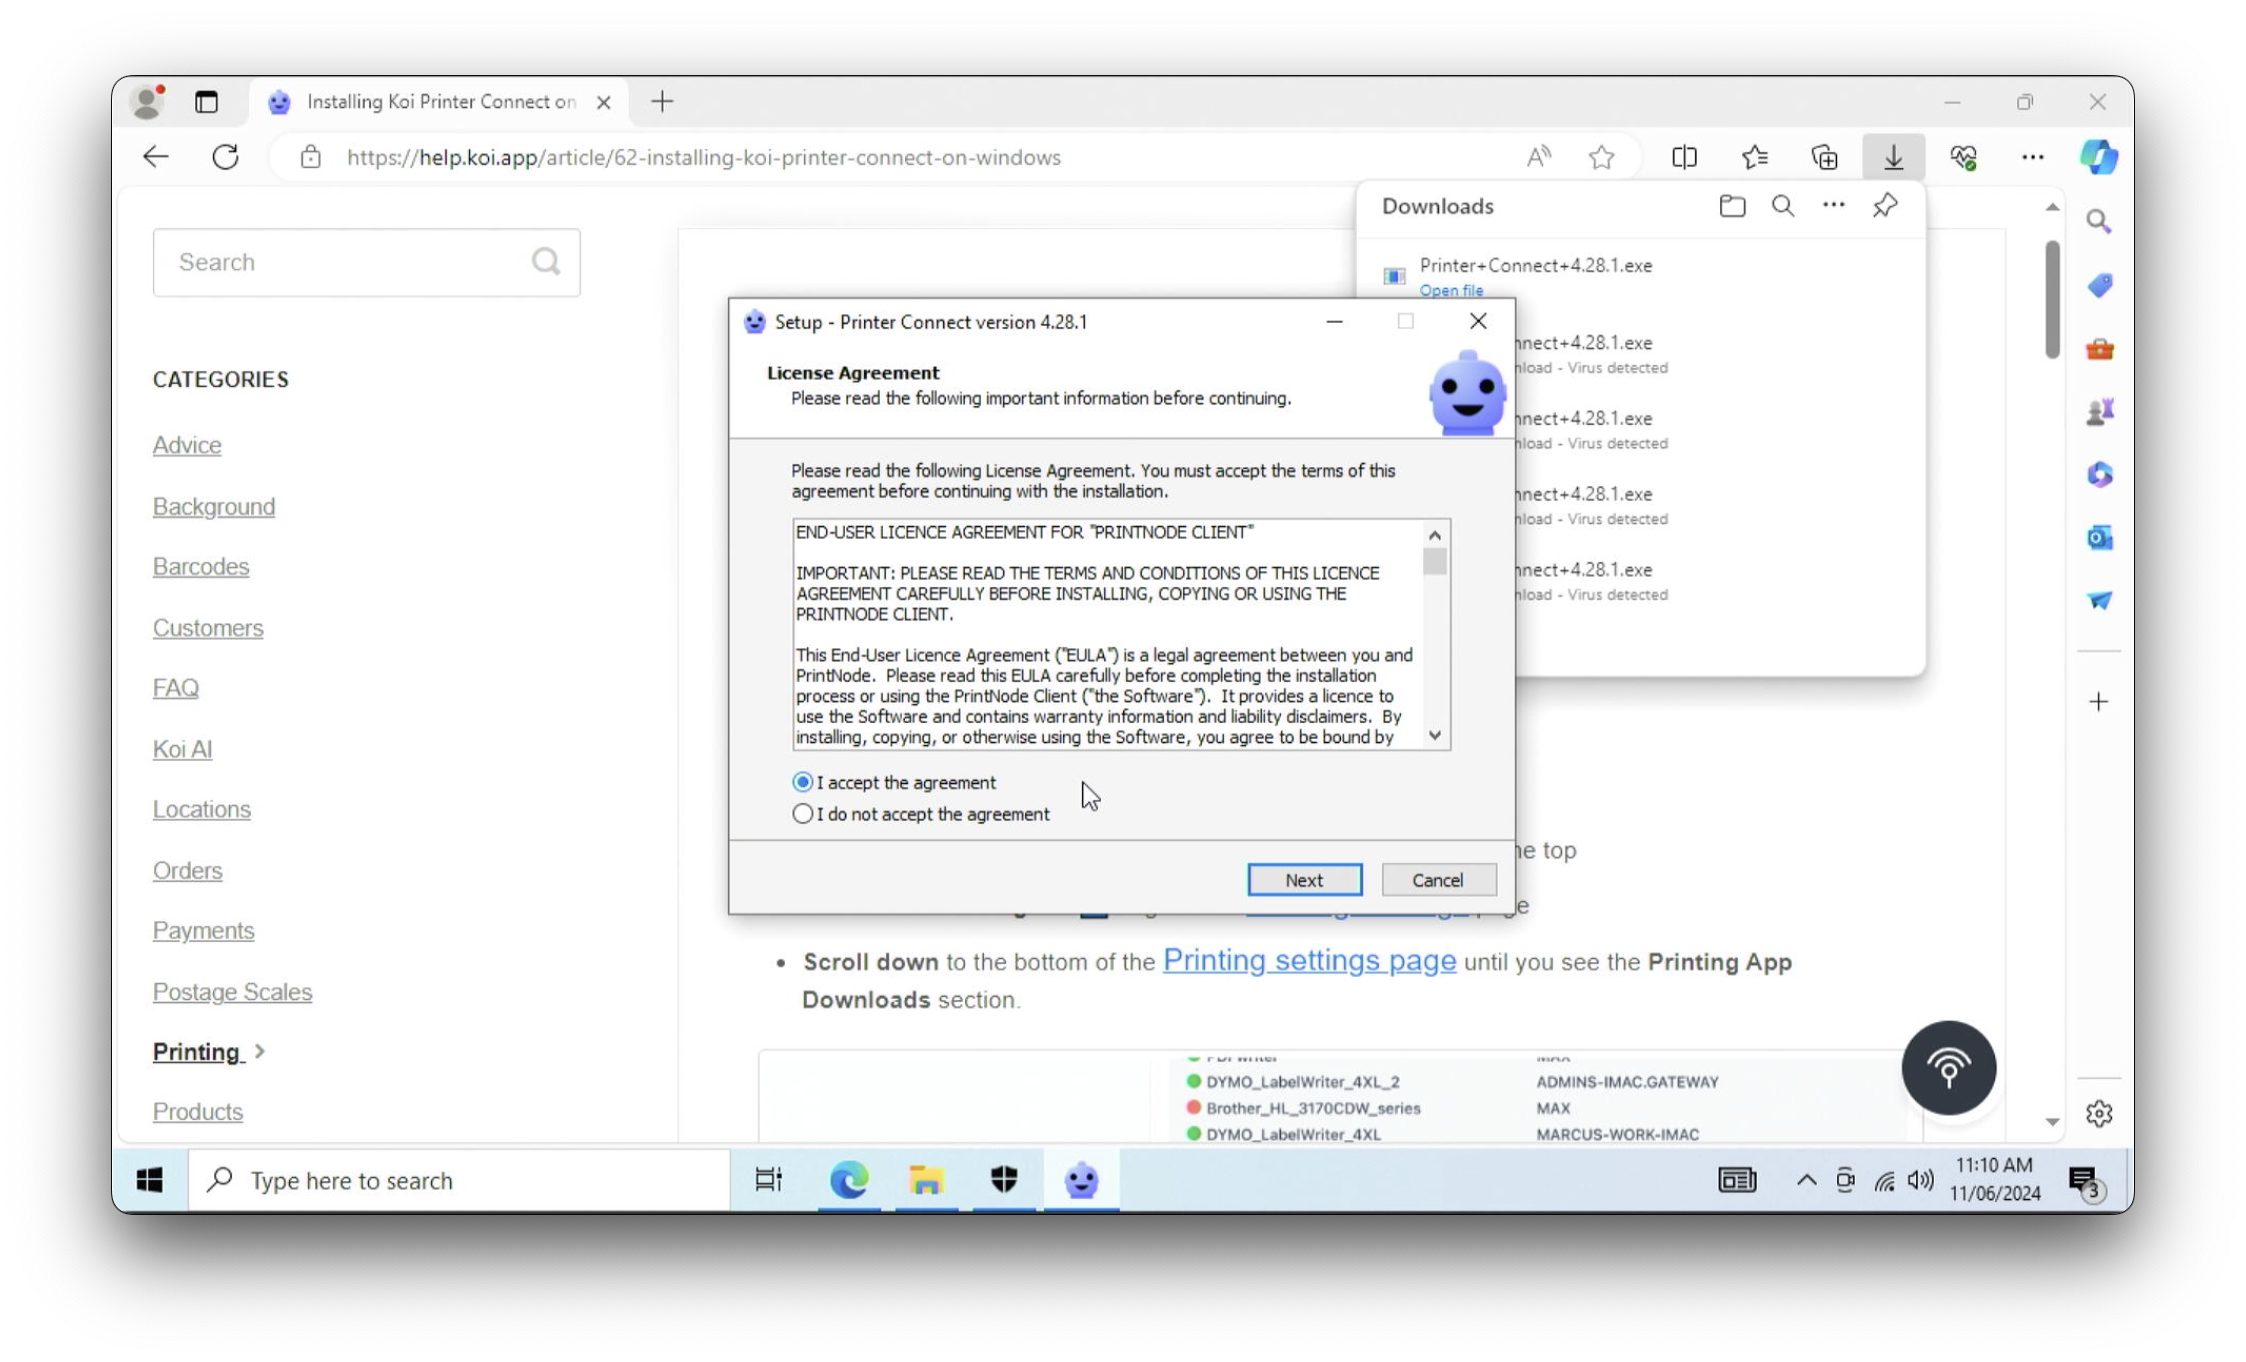Click the help site Search field
The height and width of the screenshot is (1362, 2246).
350,262
